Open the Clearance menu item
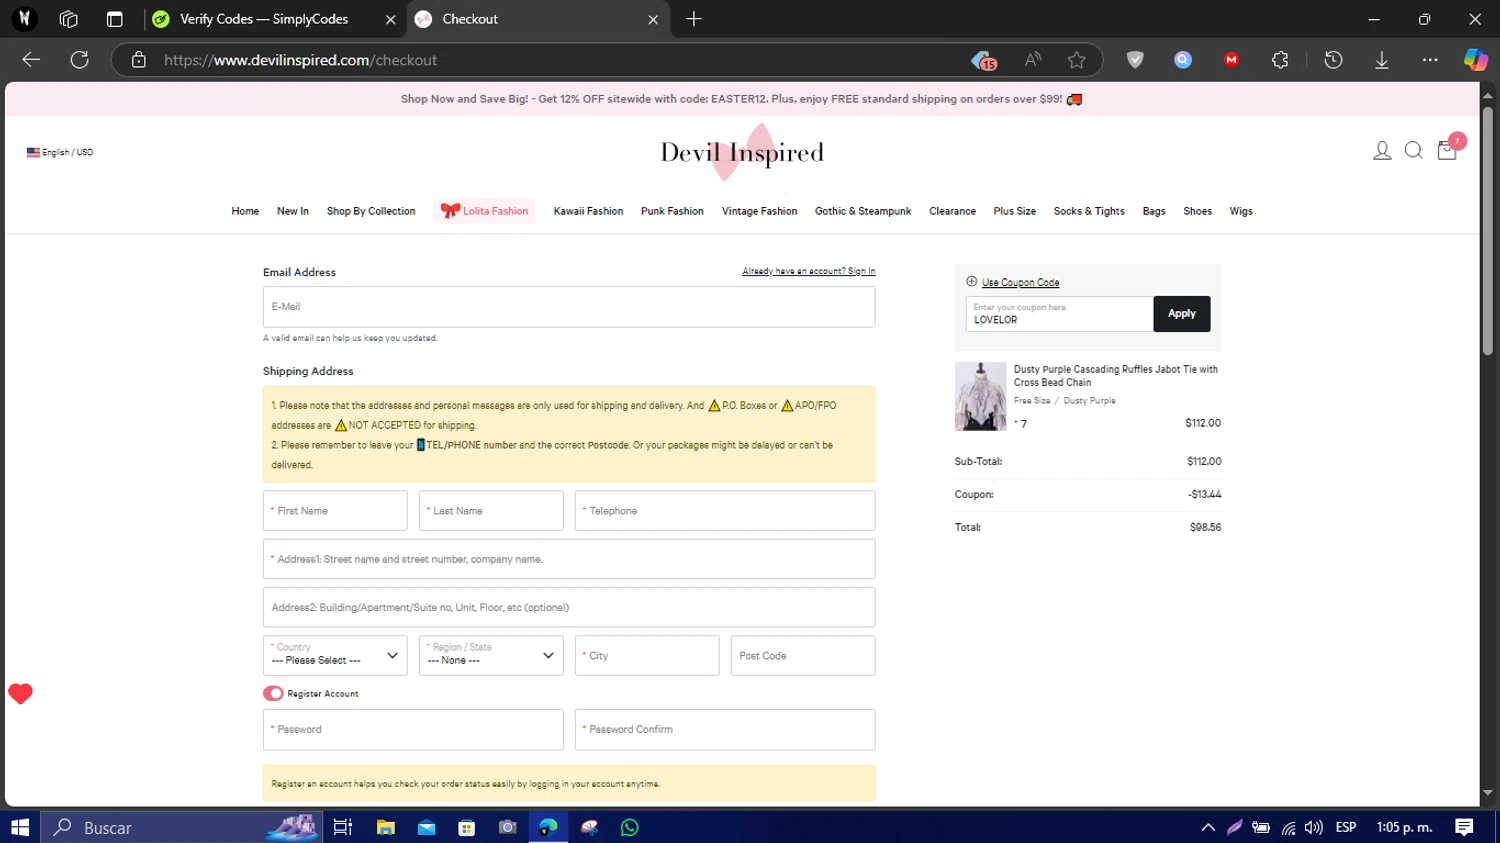 [x=952, y=211]
